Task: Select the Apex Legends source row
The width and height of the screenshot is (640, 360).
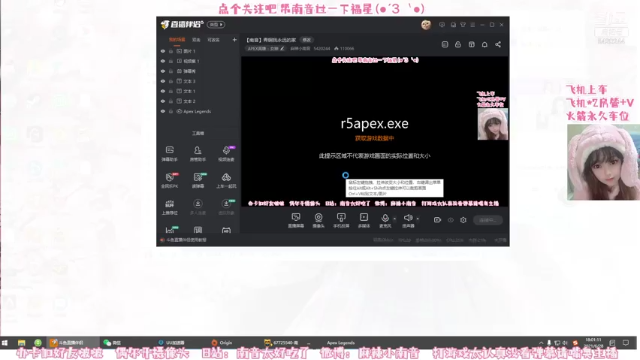Action: [199, 111]
